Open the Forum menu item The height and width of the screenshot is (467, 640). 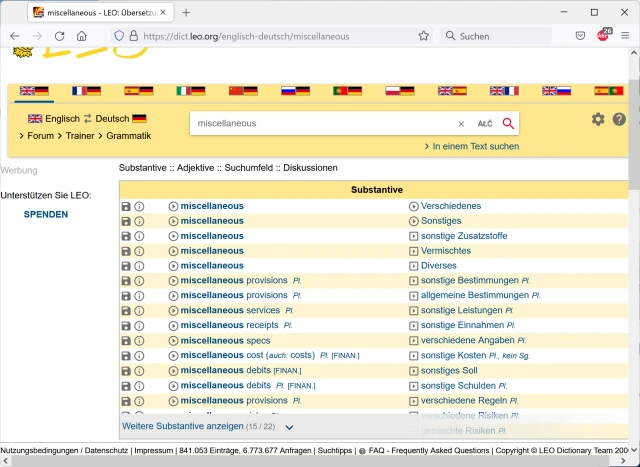[x=40, y=136]
